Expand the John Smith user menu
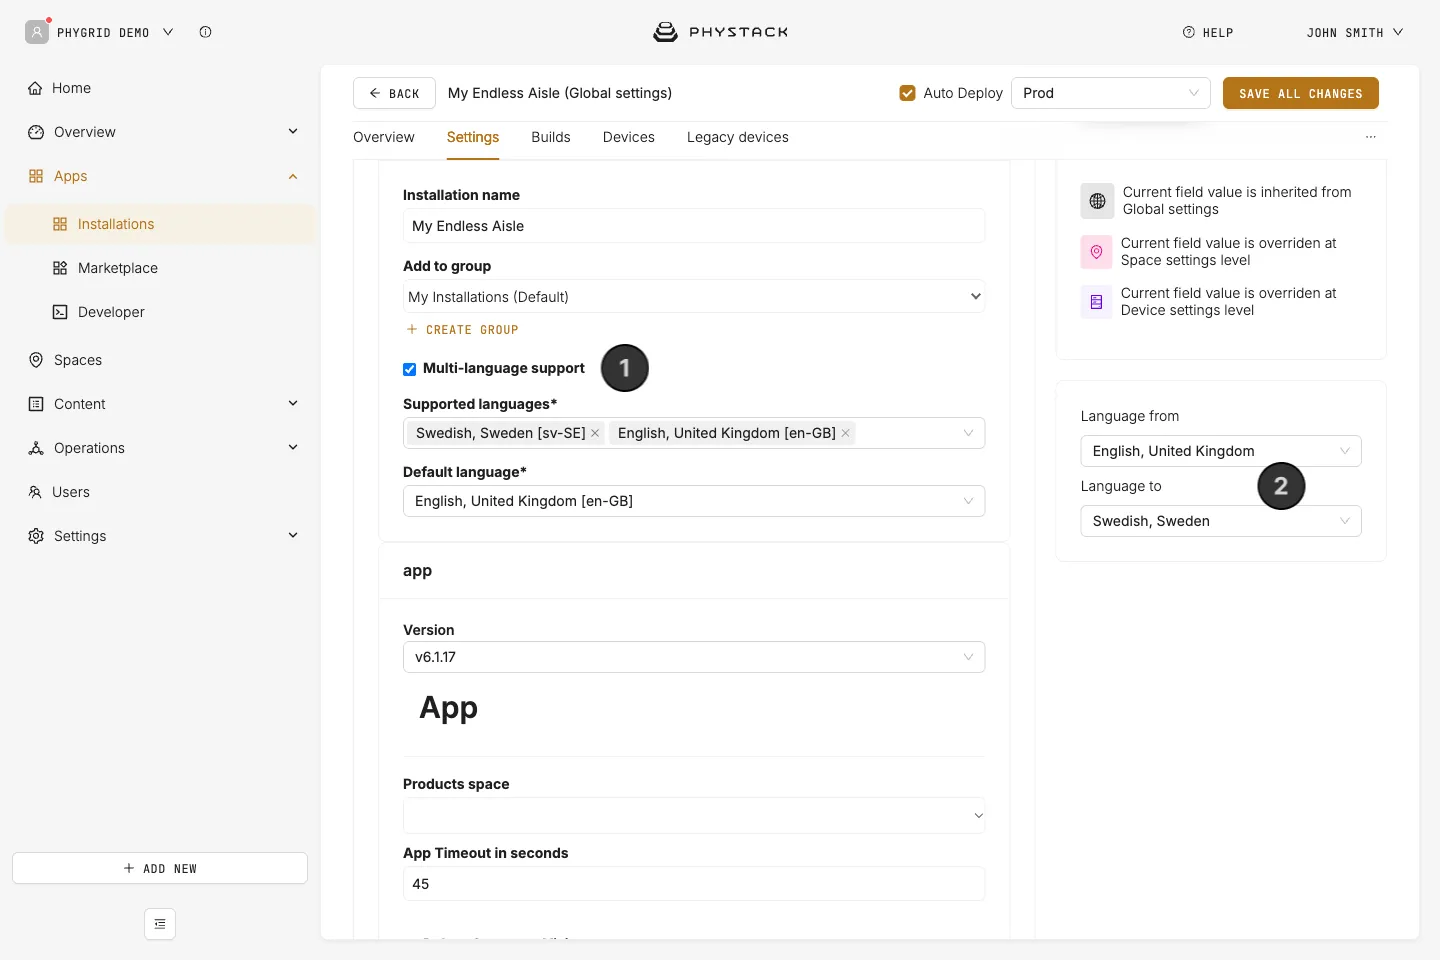 [x=1355, y=32]
